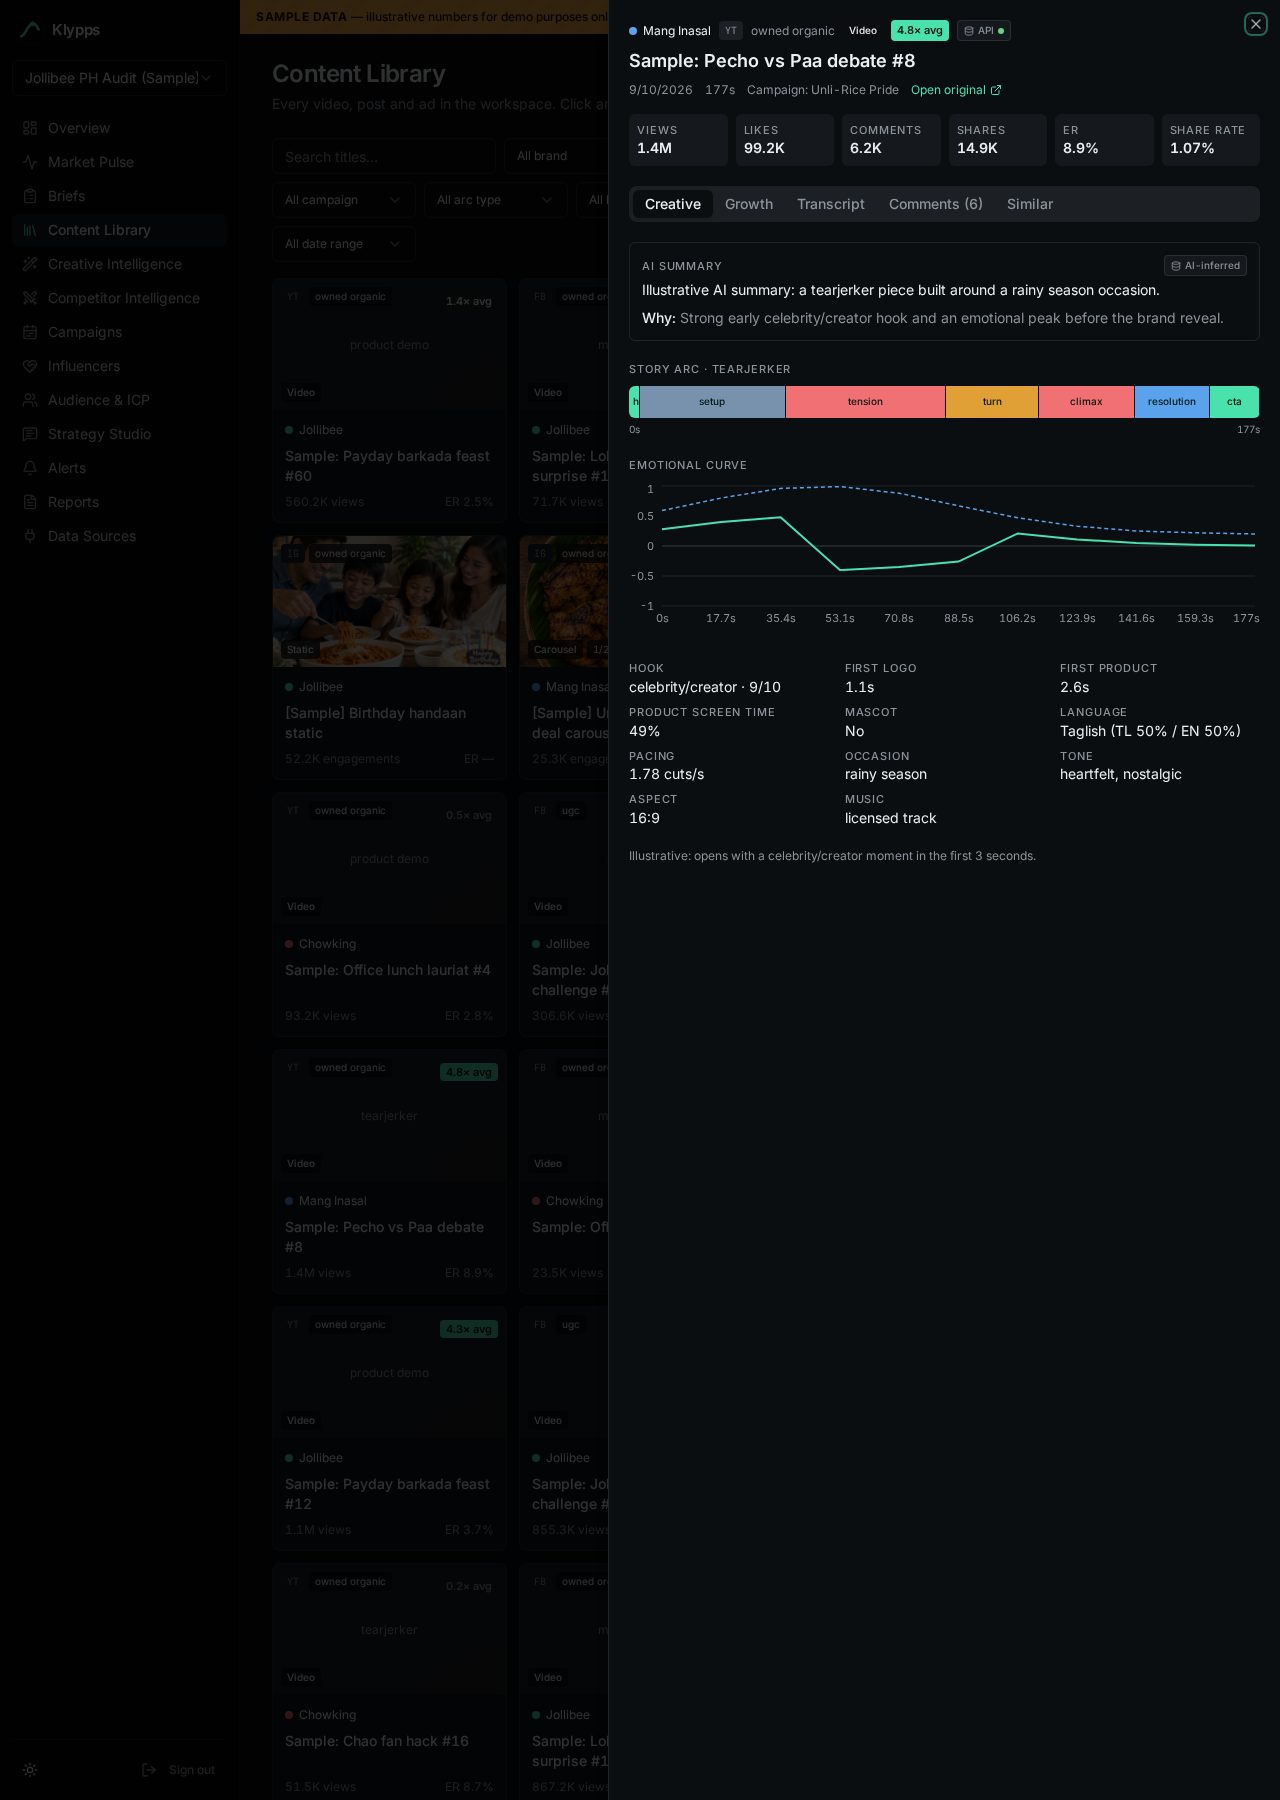The width and height of the screenshot is (1280, 1800).
Task: Expand the Jollibee PH Audit workspace dropdown
Action: point(119,78)
